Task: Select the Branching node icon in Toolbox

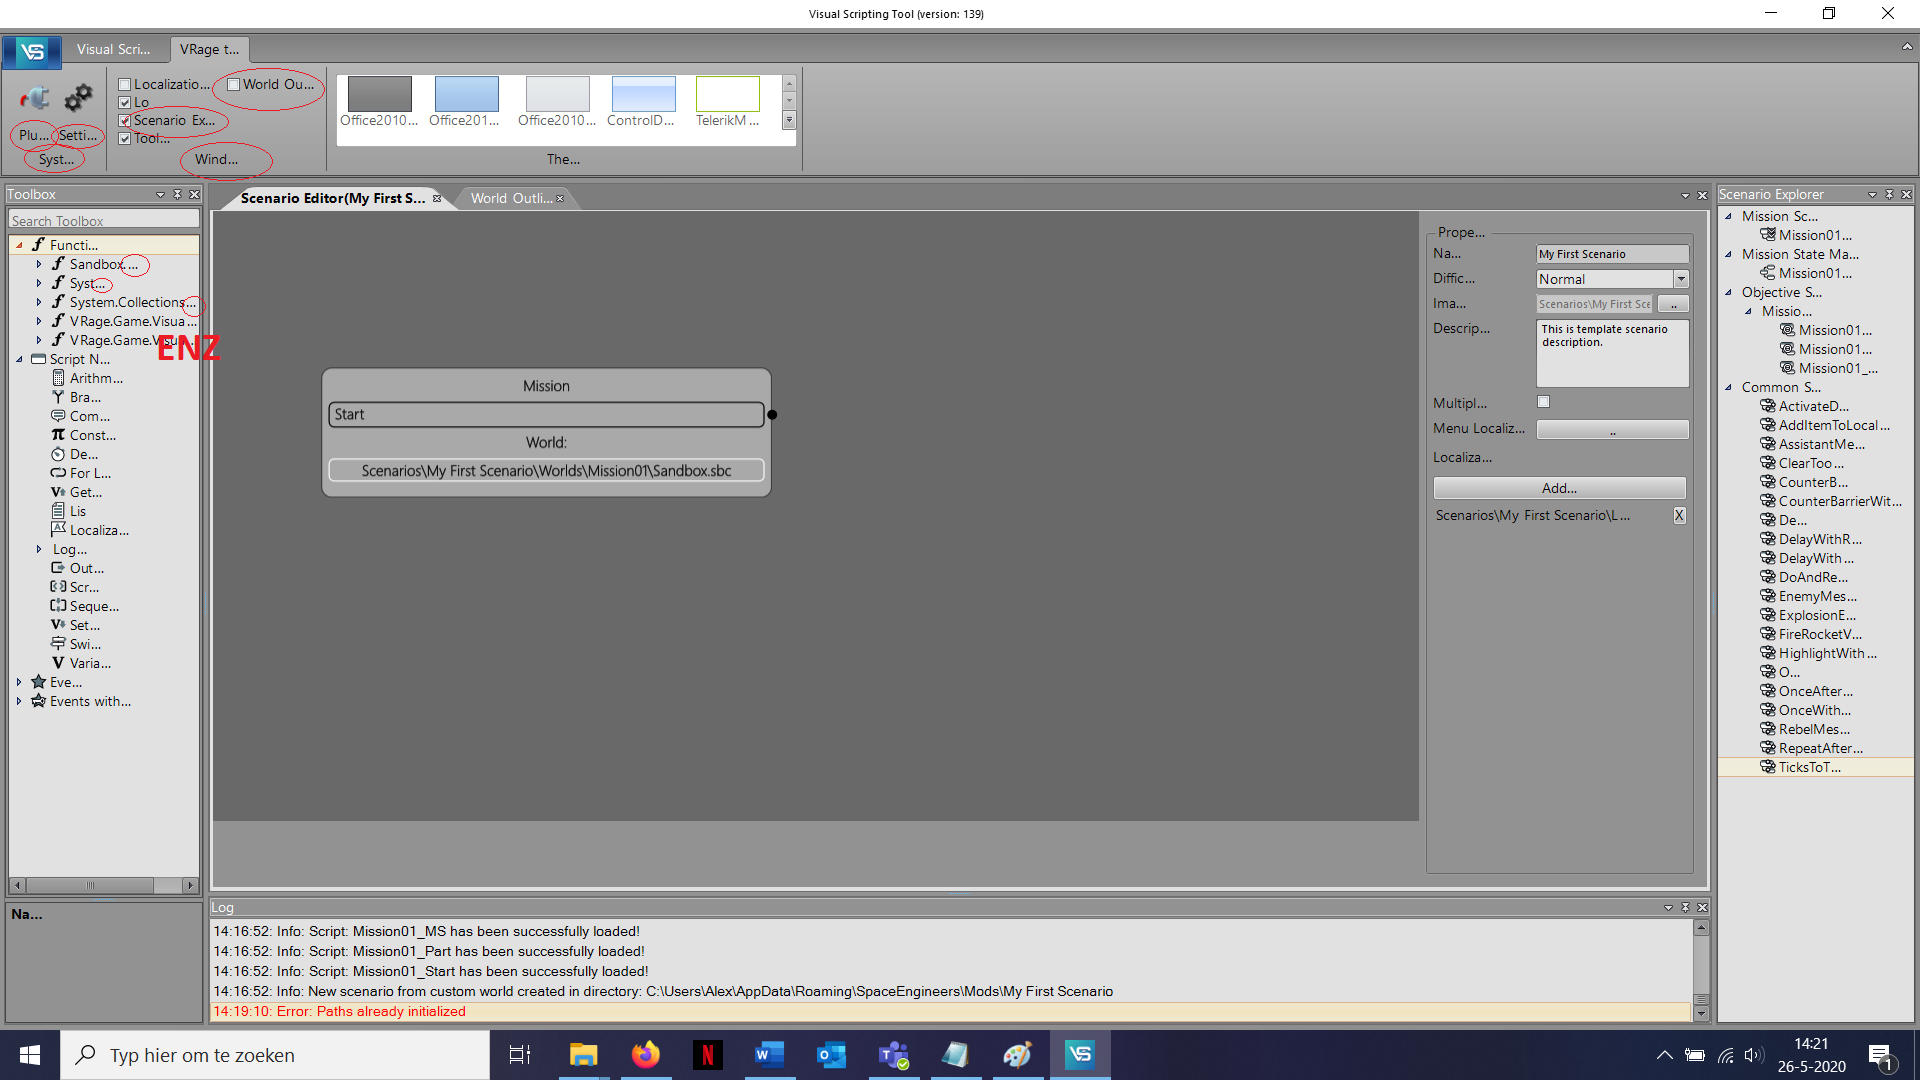Action: [x=58, y=397]
